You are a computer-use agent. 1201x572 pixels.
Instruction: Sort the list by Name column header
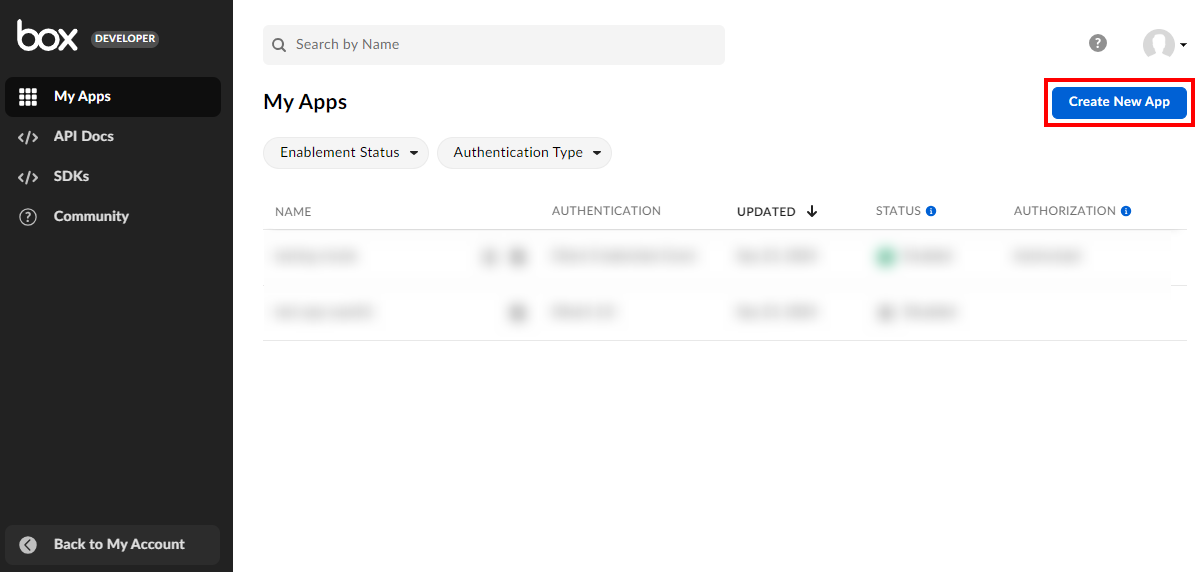click(293, 211)
